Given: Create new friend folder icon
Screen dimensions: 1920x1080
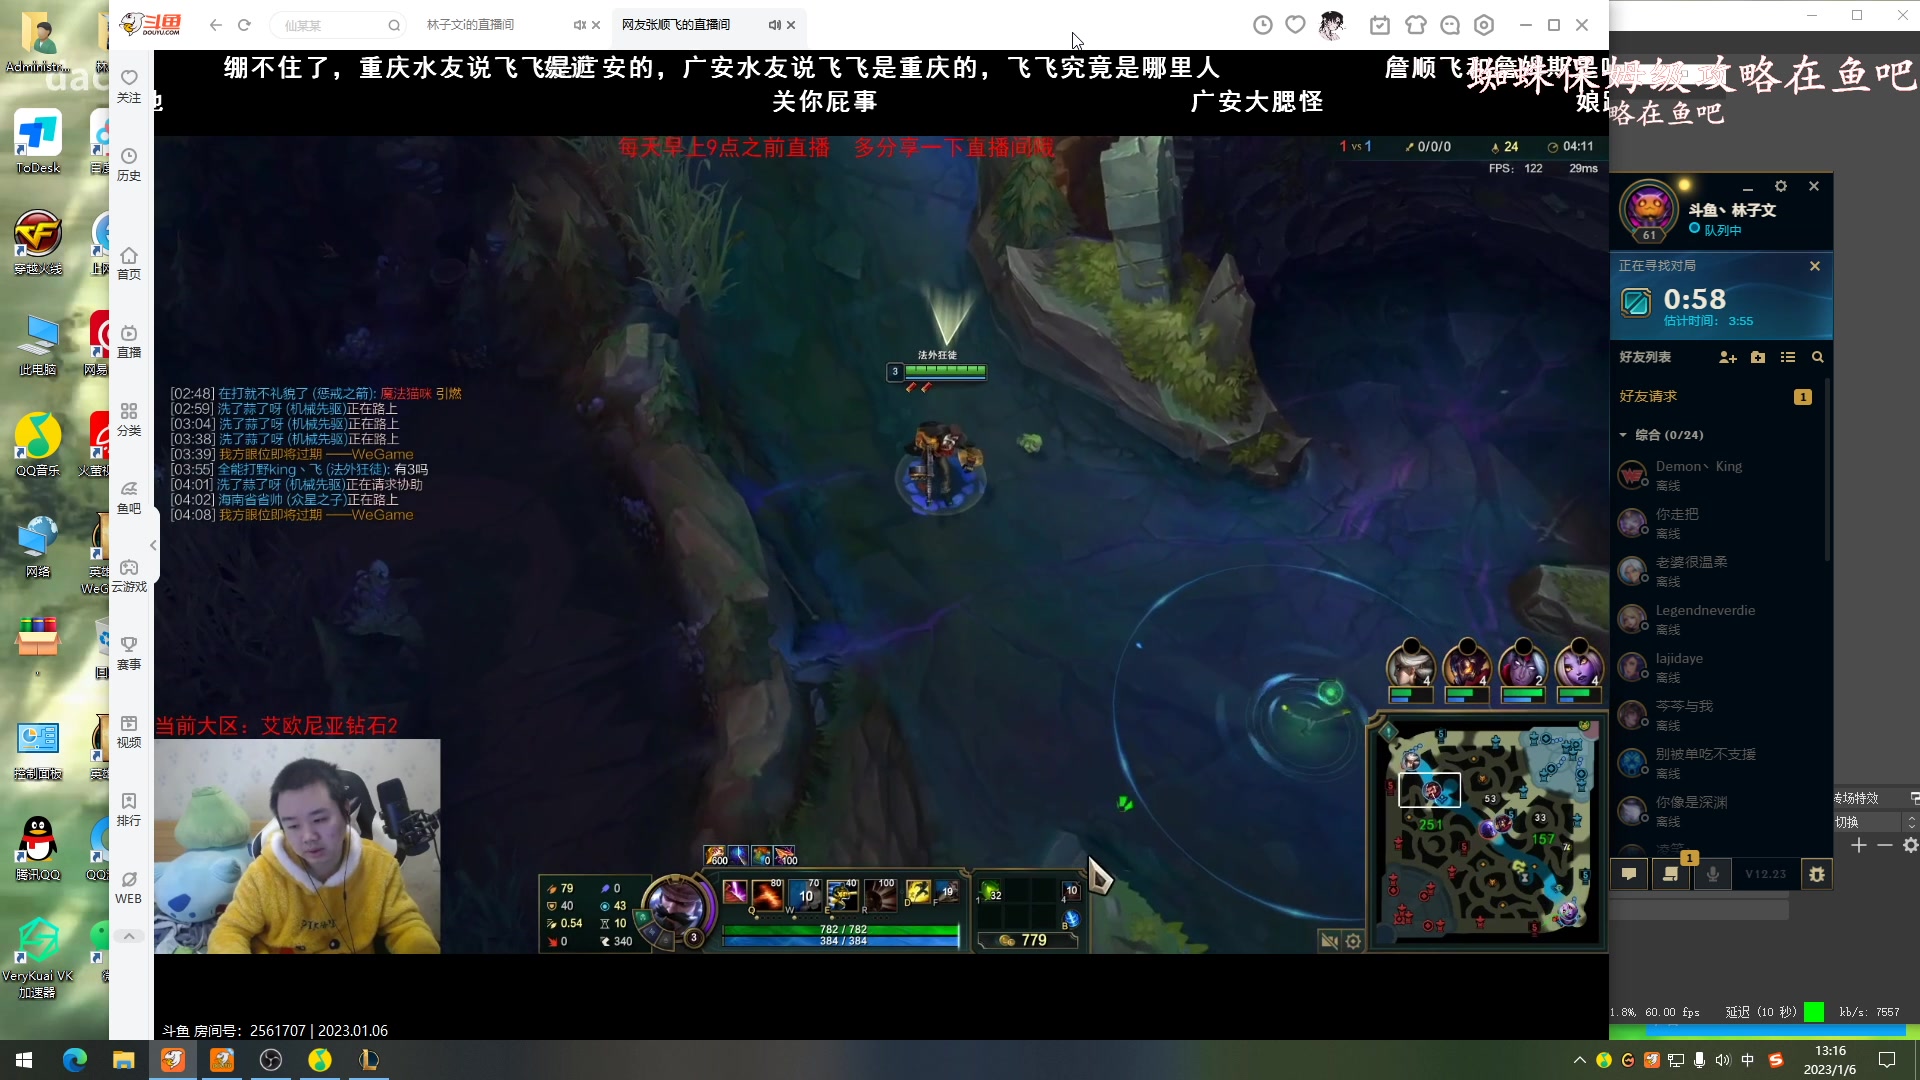Looking at the screenshot, I should [1758, 358].
